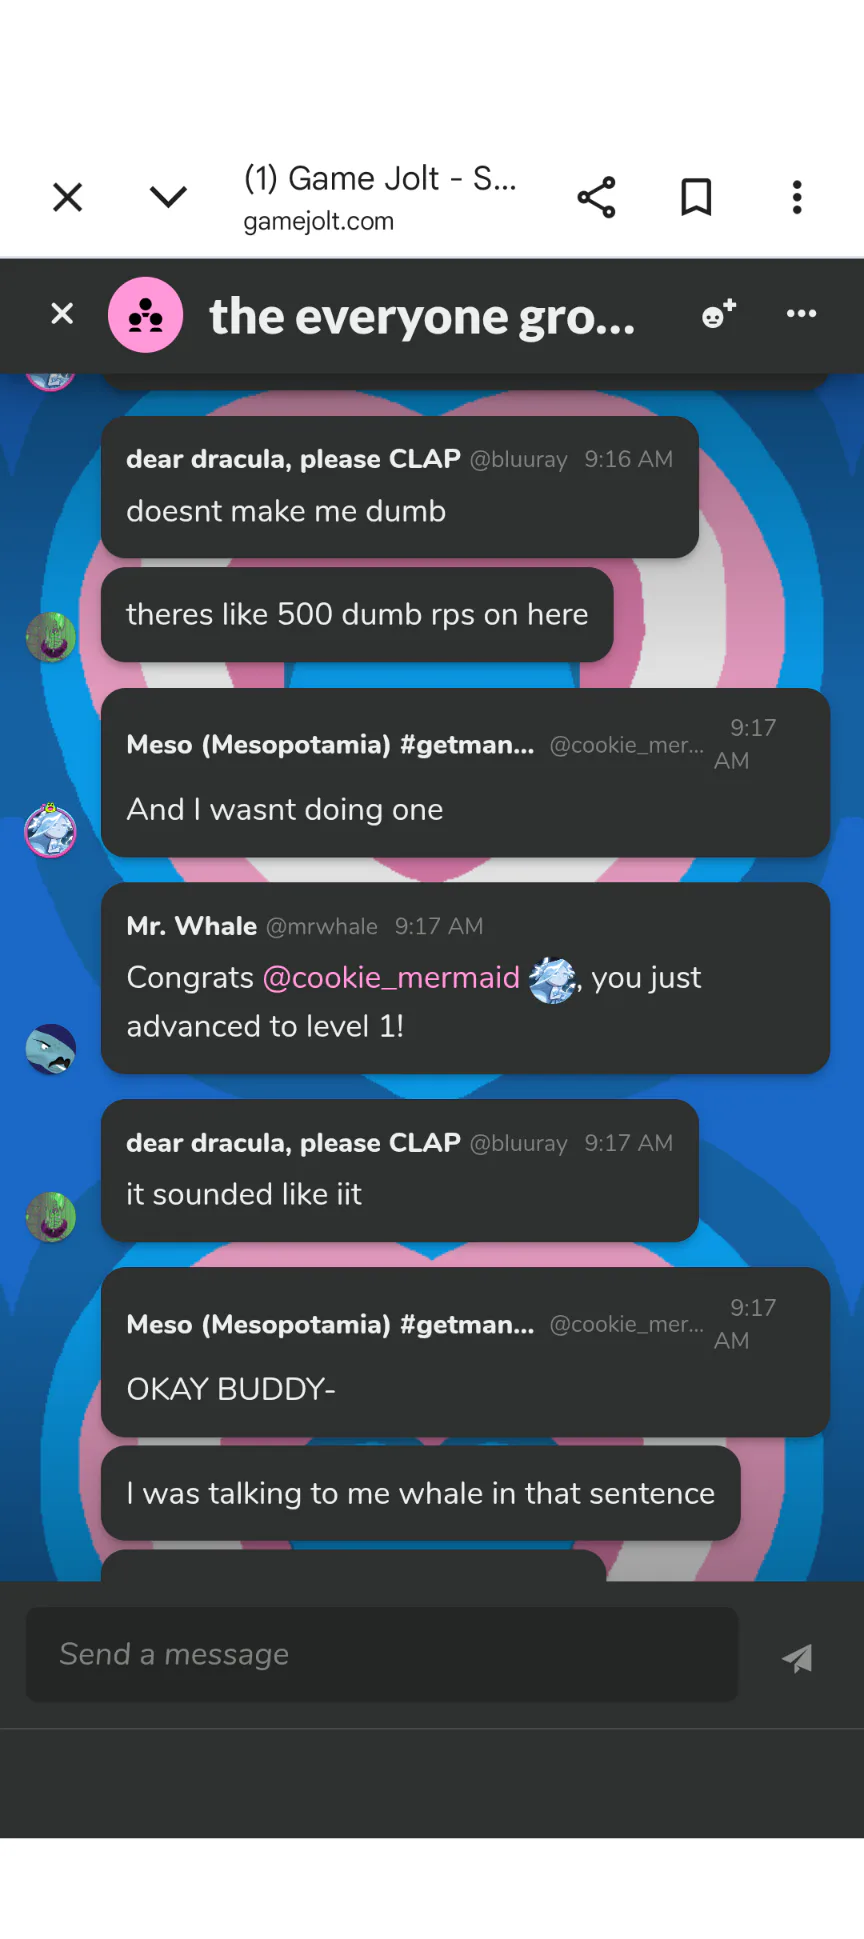Click the @bluuray handle at 9:16 AM
This screenshot has width=864, height=1939.
518,459
